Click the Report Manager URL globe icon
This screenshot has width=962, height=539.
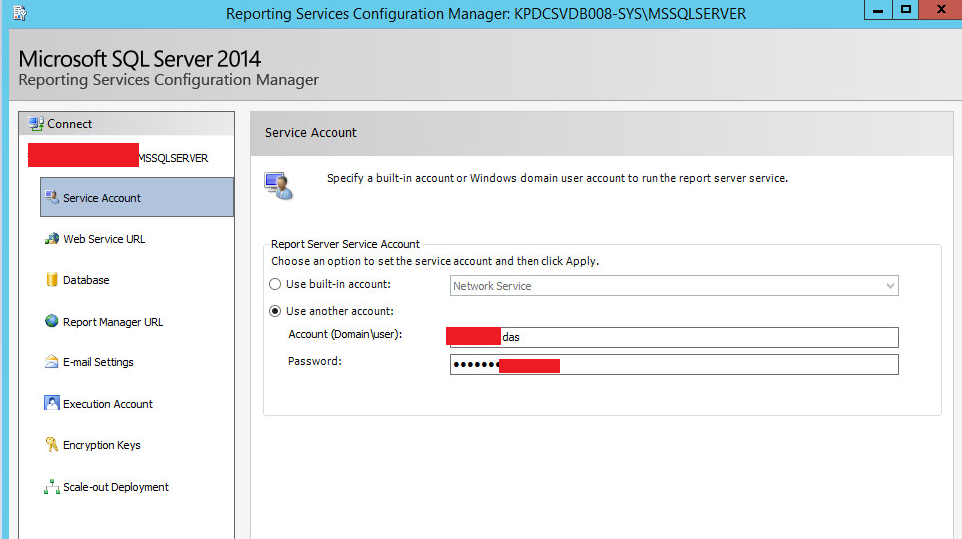[x=52, y=321]
